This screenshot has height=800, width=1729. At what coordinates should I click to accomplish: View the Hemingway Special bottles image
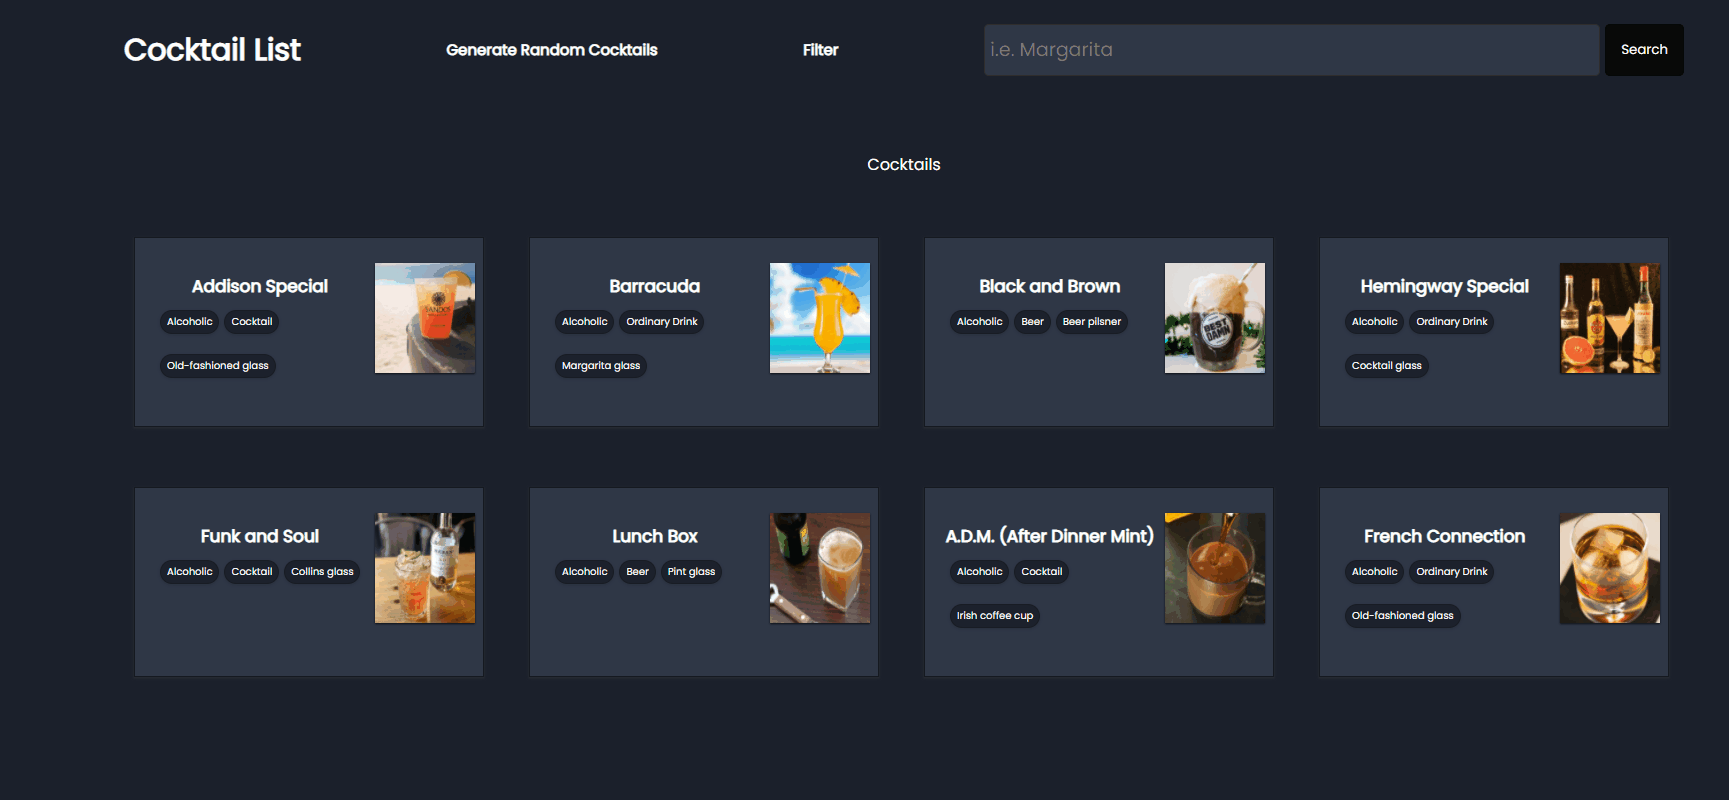point(1610,318)
